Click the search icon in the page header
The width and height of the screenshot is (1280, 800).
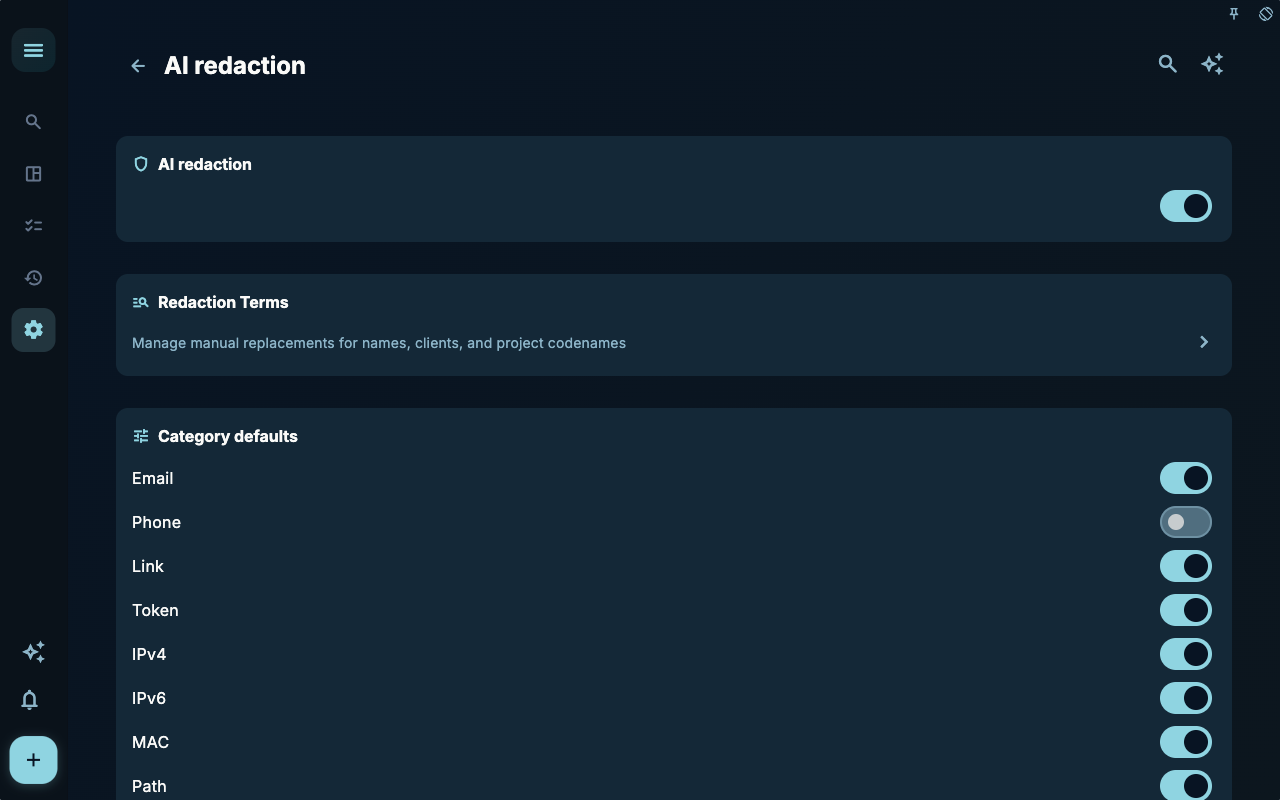click(x=1167, y=64)
